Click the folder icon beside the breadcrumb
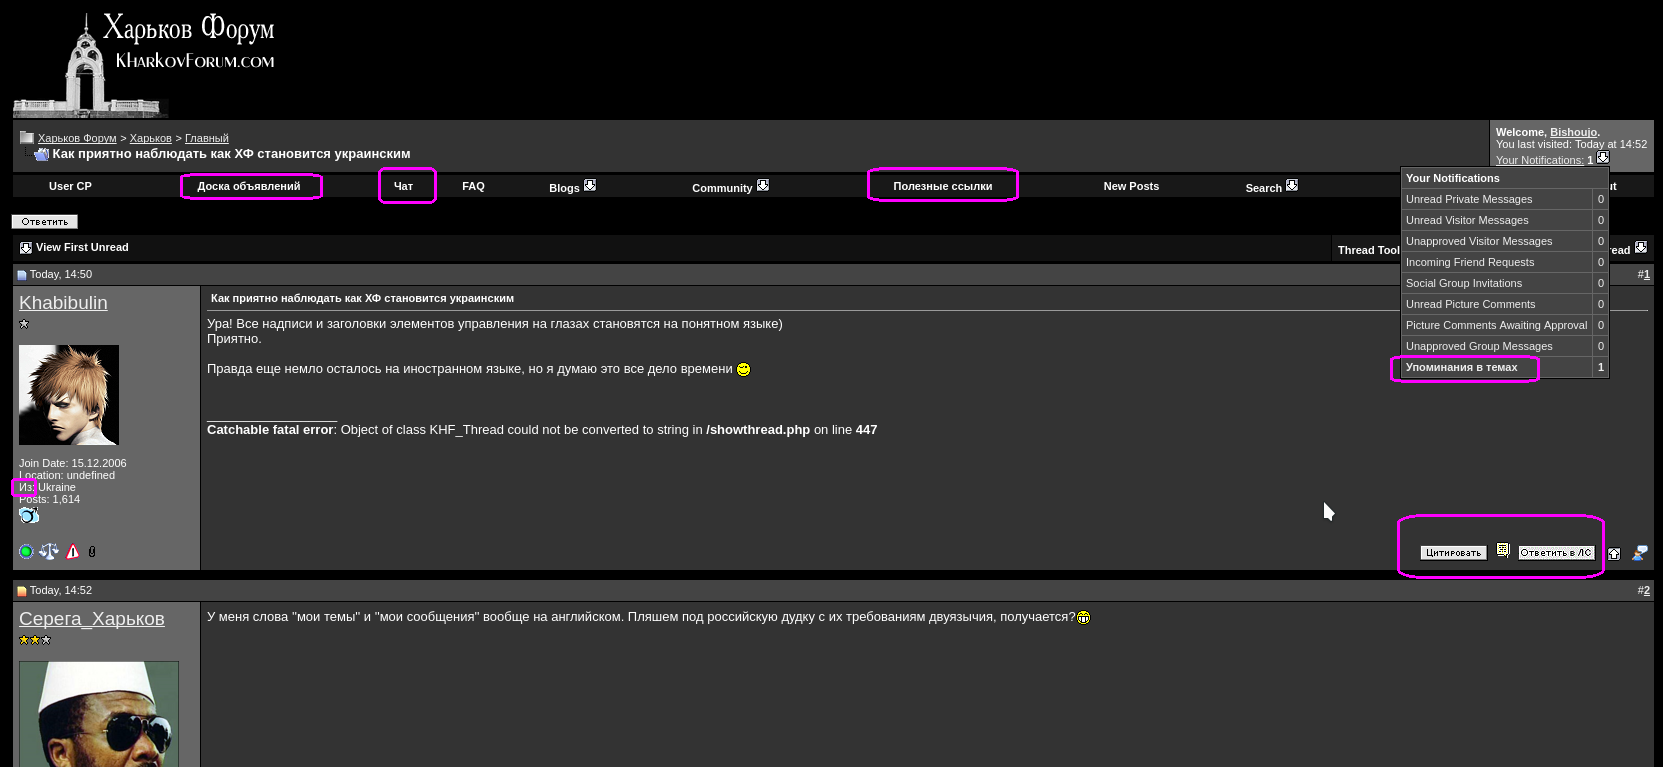 27,138
